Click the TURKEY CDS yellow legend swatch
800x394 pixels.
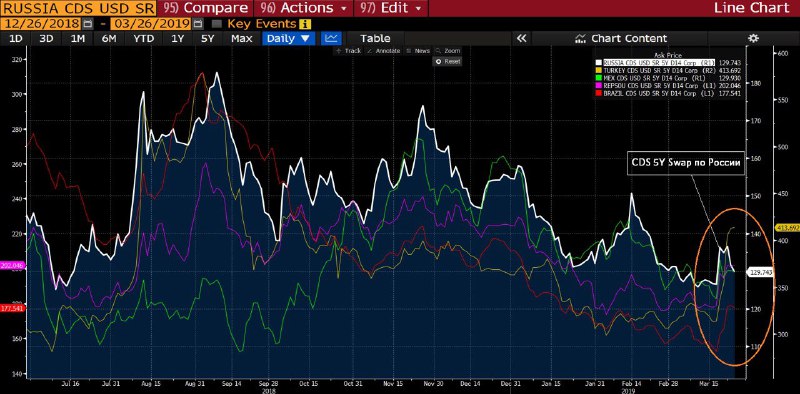click(x=599, y=70)
